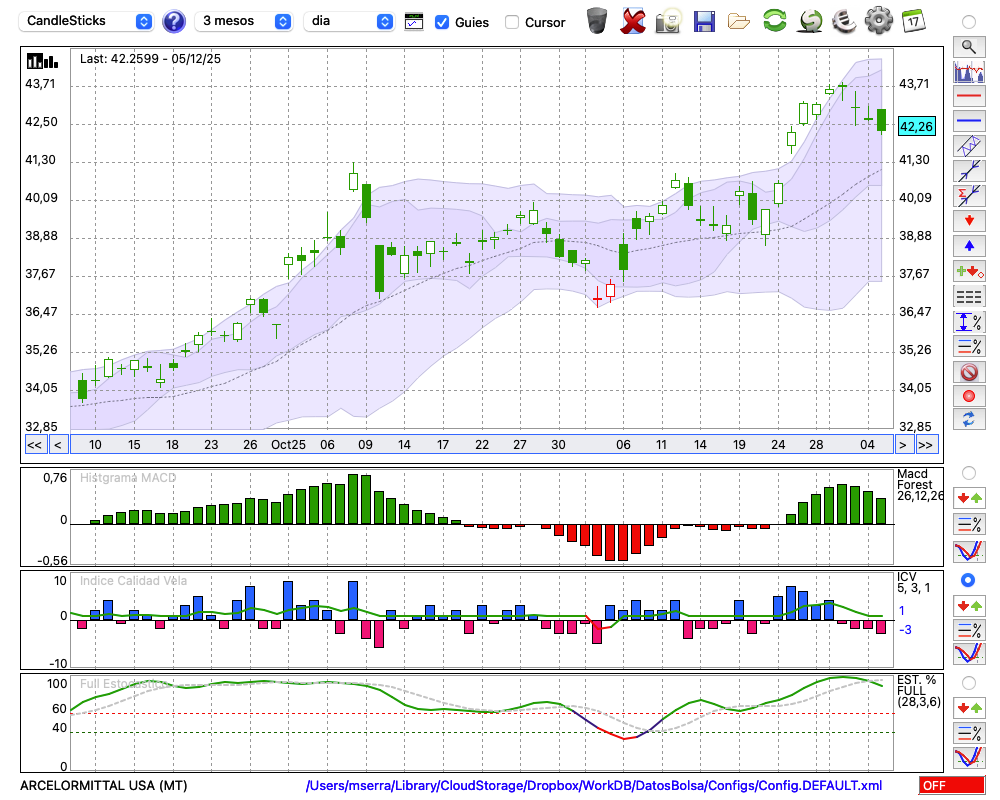1000x800 pixels.
Task: Select the zigzag channel drawing tool
Action: [x=969, y=145]
